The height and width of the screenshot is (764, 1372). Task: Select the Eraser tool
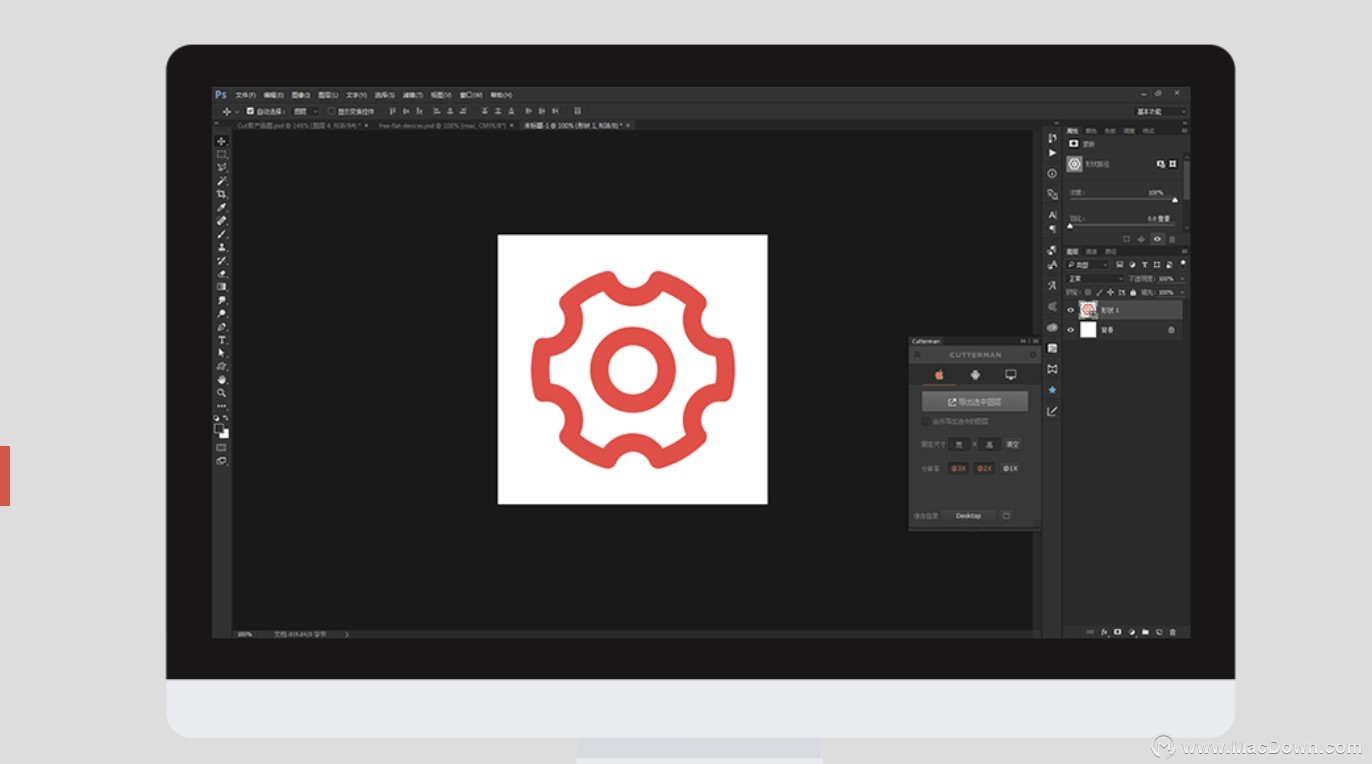[x=221, y=274]
